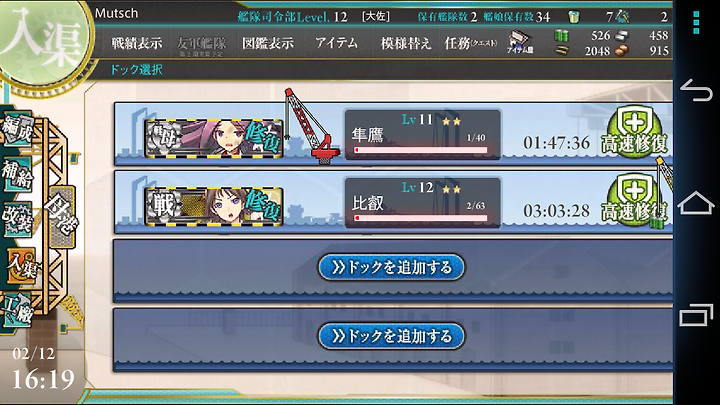Image resolution: width=720 pixels, height=405 pixels.
Task: Open the 工廠 factory side icon
Action: (17, 310)
